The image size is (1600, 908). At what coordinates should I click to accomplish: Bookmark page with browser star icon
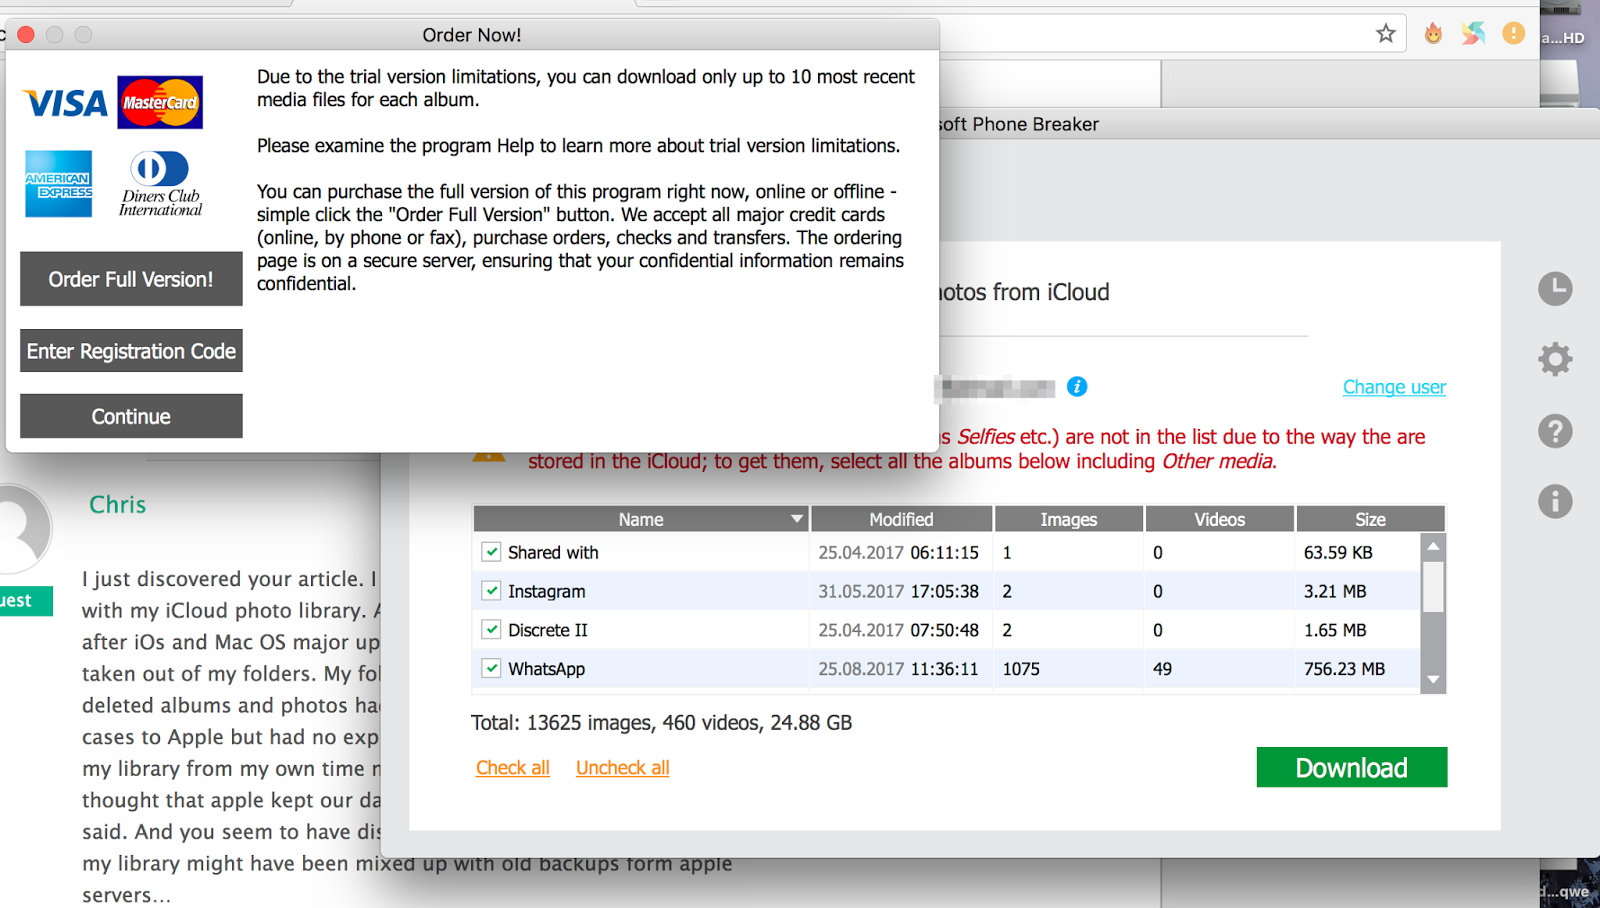coord(1386,34)
